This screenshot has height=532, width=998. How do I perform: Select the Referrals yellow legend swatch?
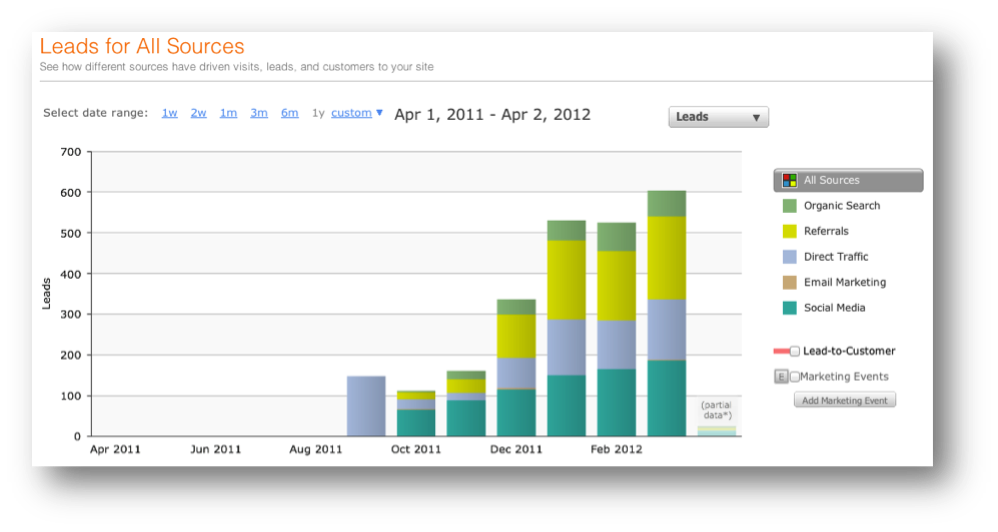point(789,231)
